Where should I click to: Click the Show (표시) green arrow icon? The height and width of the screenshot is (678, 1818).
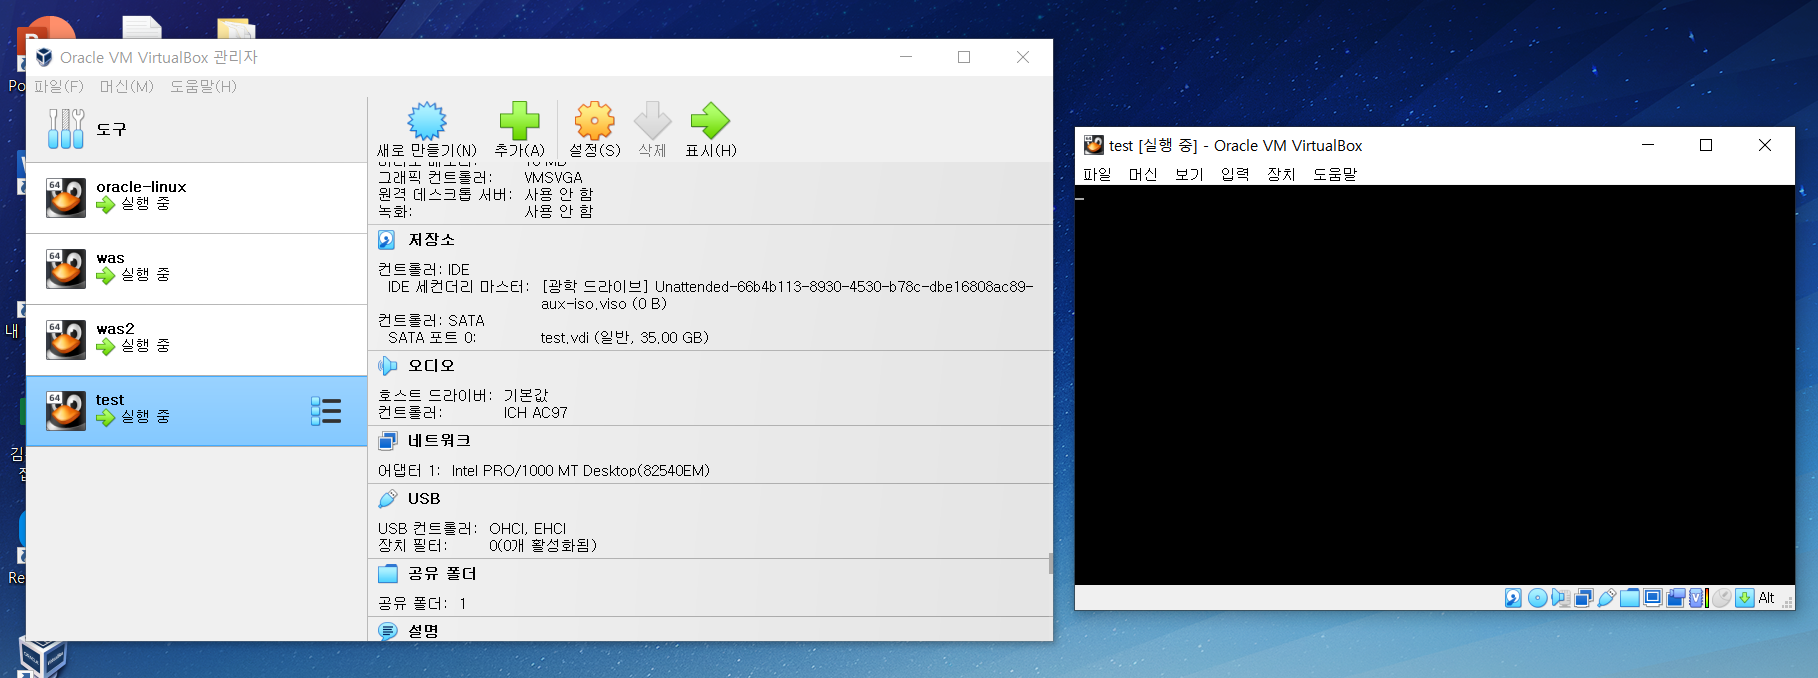click(x=710, y=120)
